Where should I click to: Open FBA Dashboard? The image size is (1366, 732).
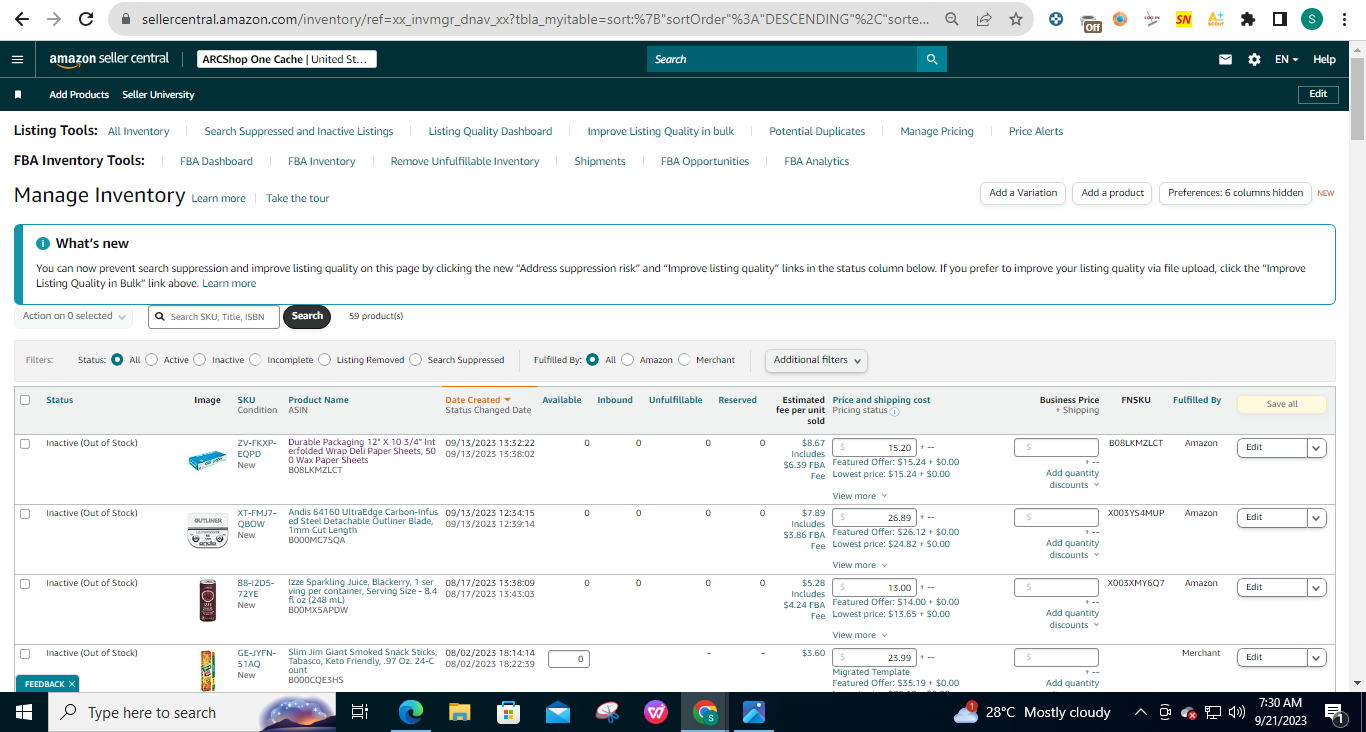[x=216, y=161]
